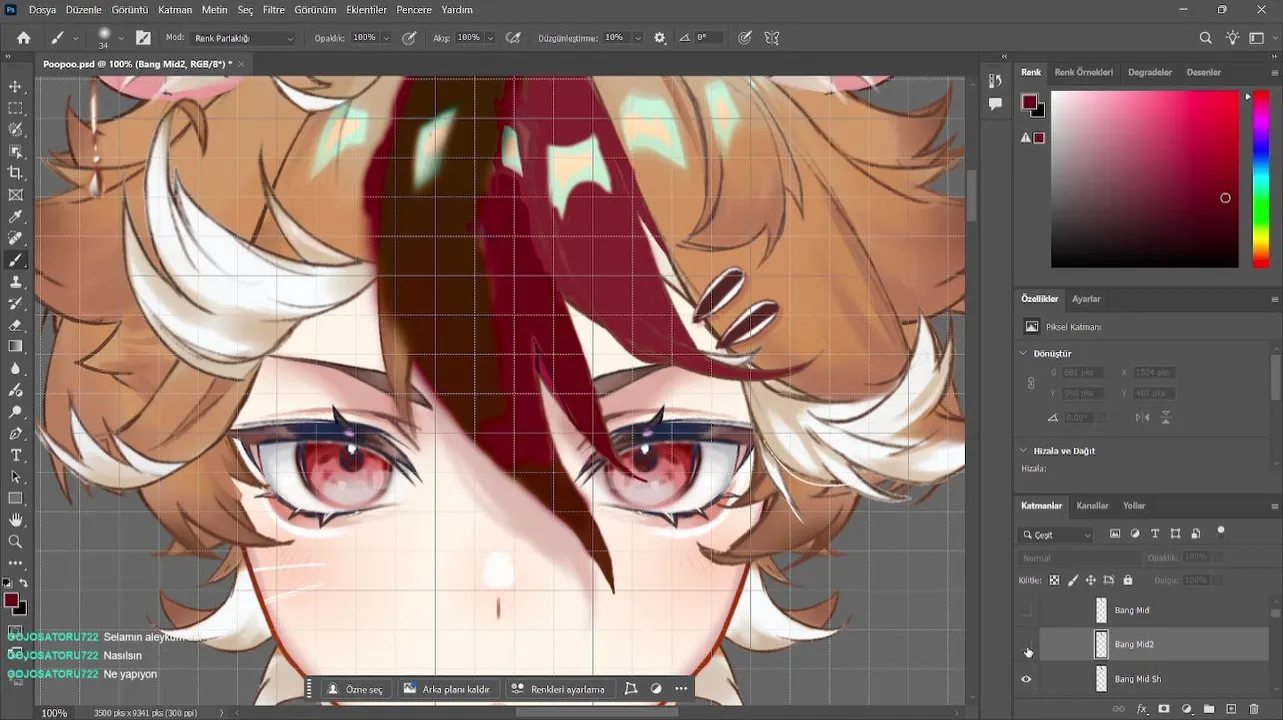Open the workspace switcher dropdown
1283x720 pixels.
pos(1258,38)
